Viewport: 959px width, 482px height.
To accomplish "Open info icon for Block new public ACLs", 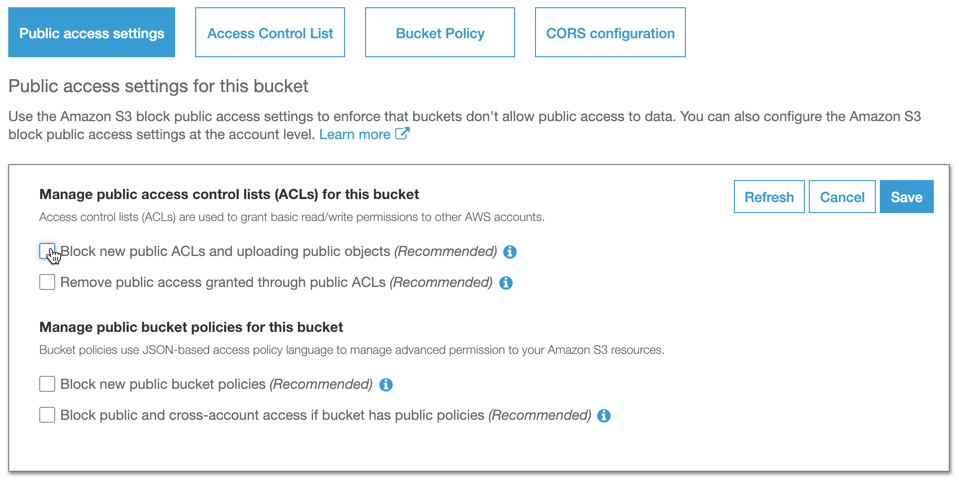I will pyautogui.click(x=510, y=252).
